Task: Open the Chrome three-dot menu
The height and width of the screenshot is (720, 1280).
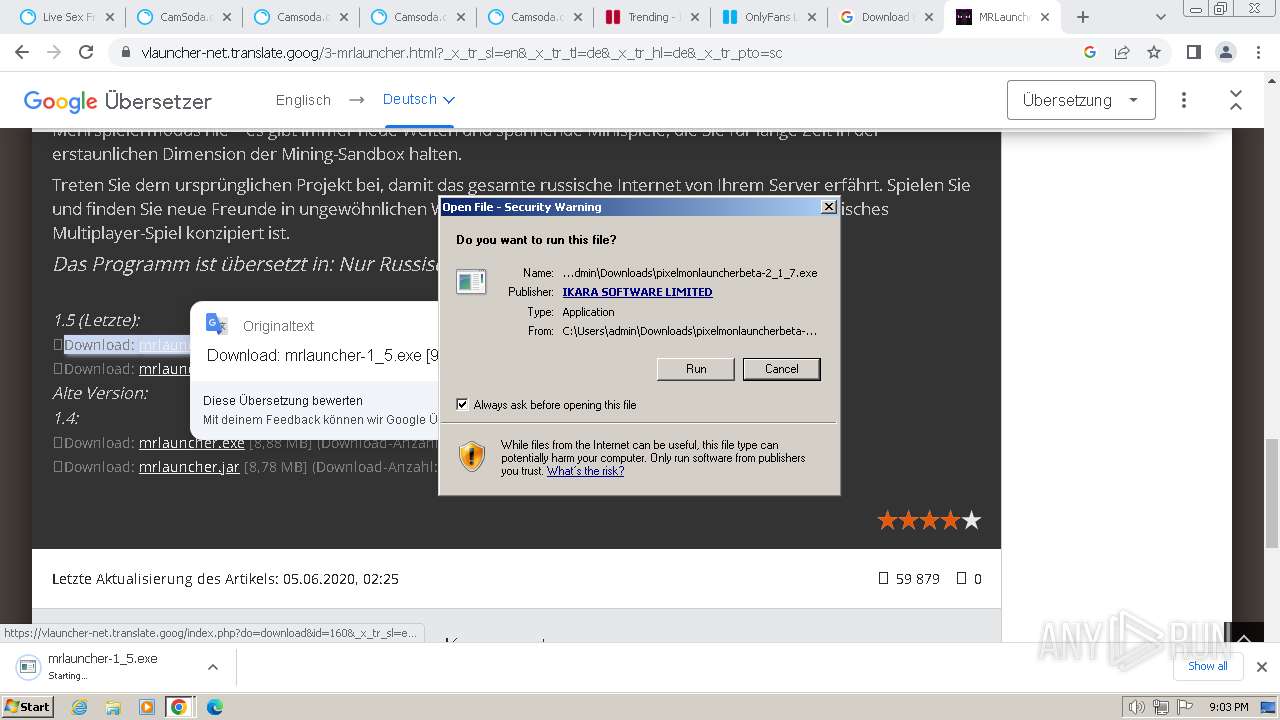Action: click(x=1256, y=52)
